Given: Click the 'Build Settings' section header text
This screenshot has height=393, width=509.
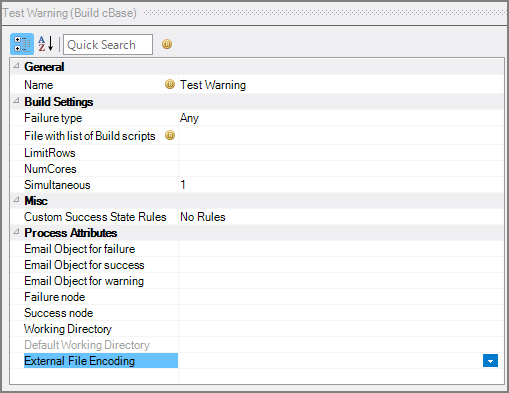Looking at the screenshot, I should tap(59, 102).
